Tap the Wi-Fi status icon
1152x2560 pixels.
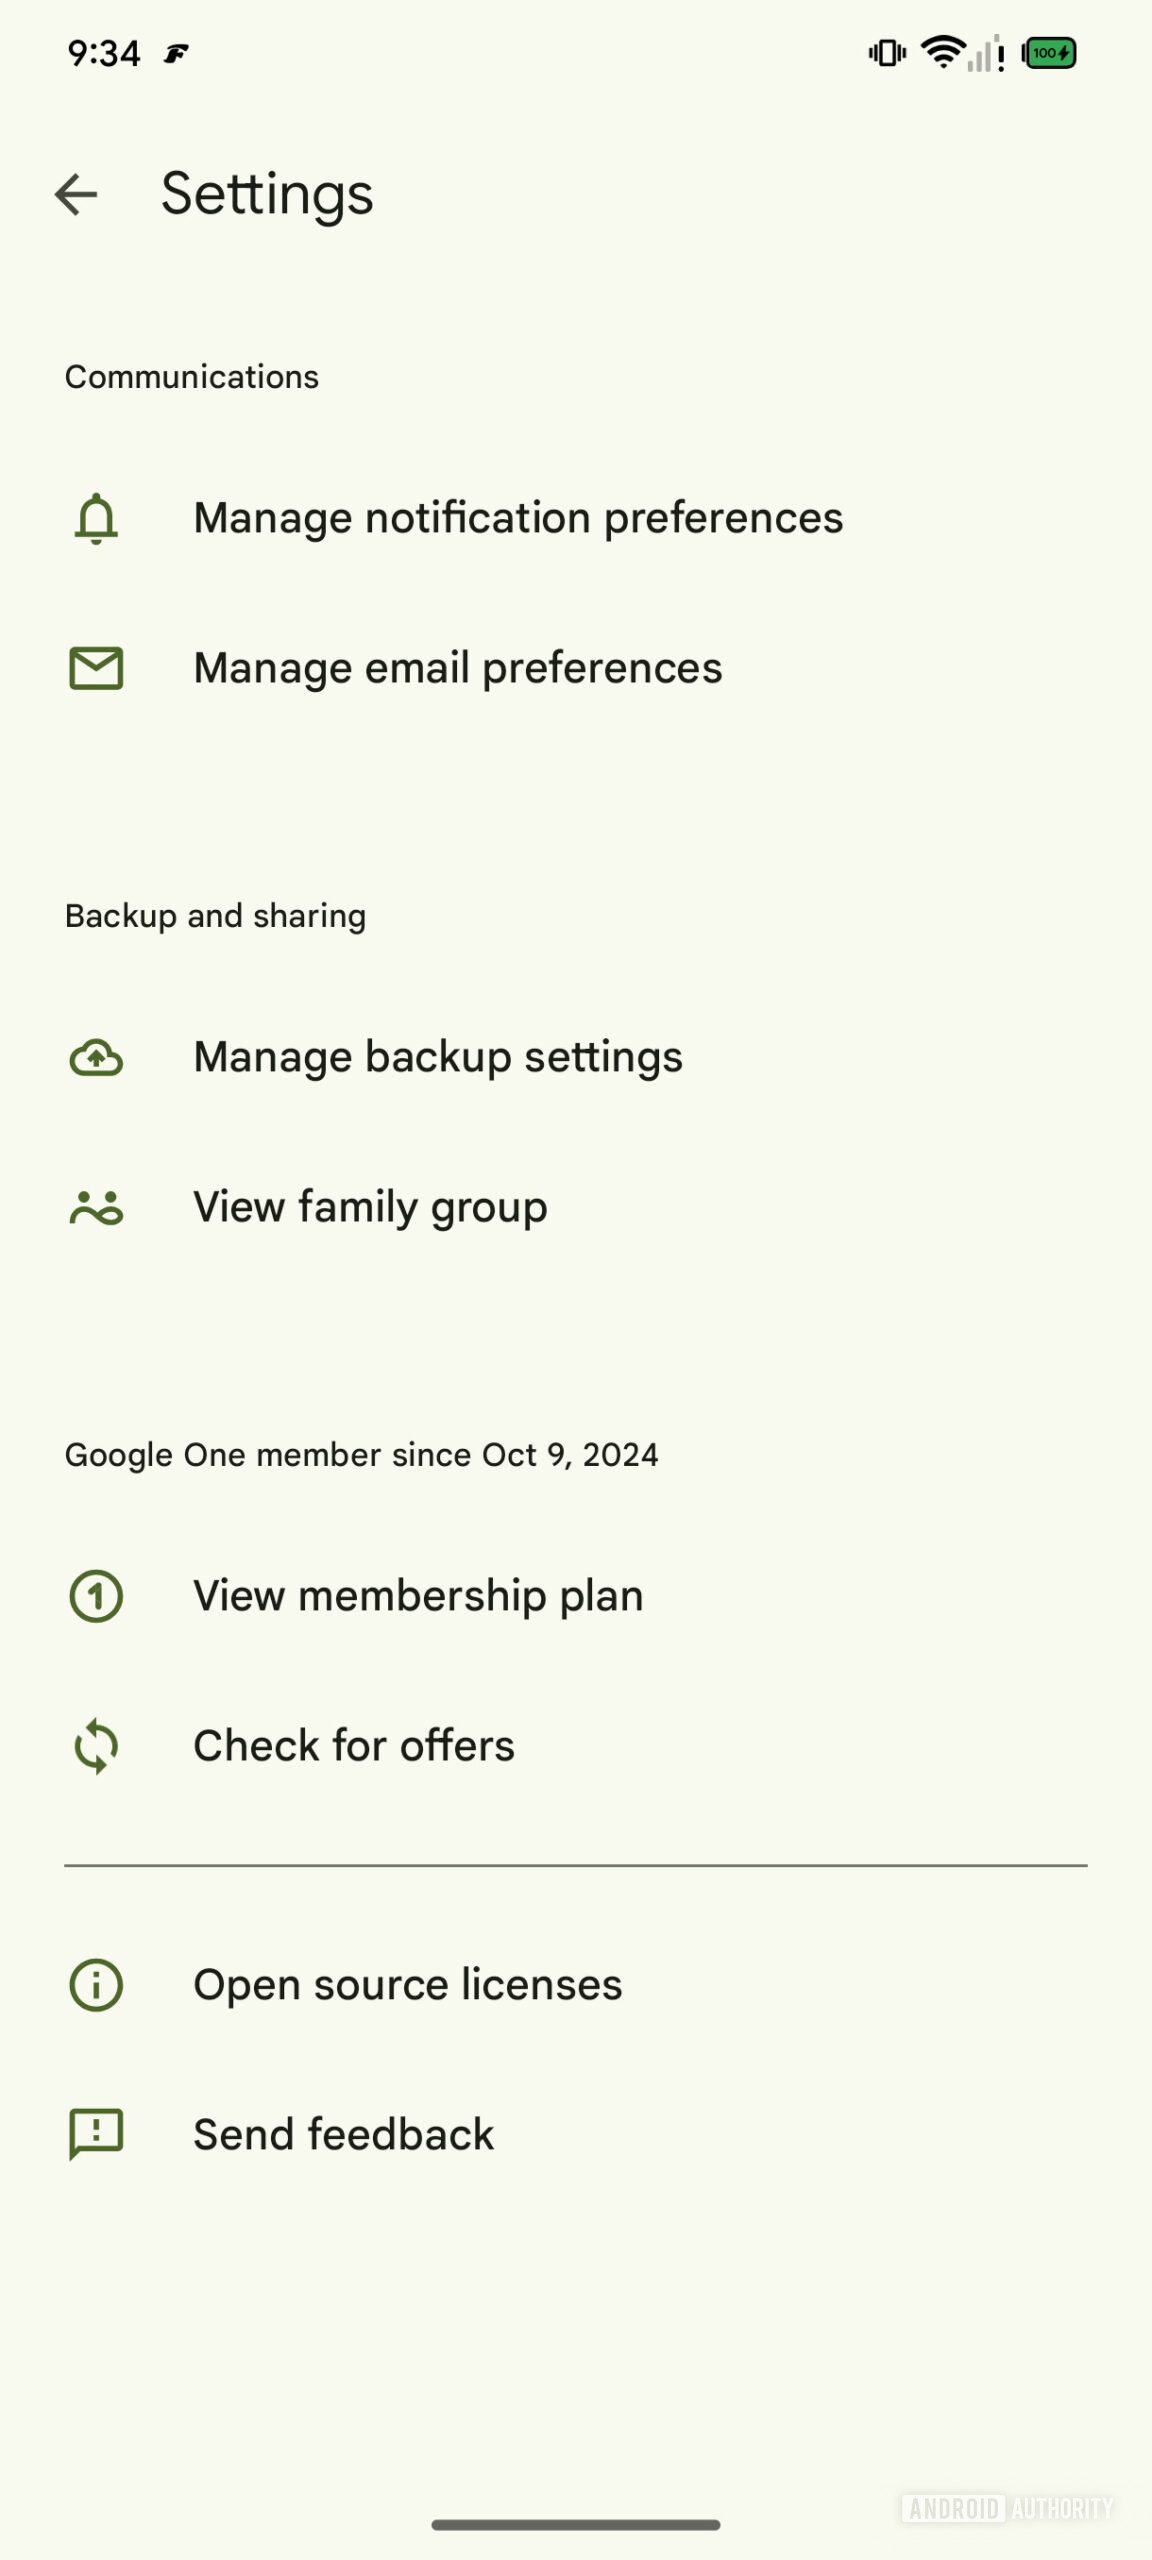(942, 52)
